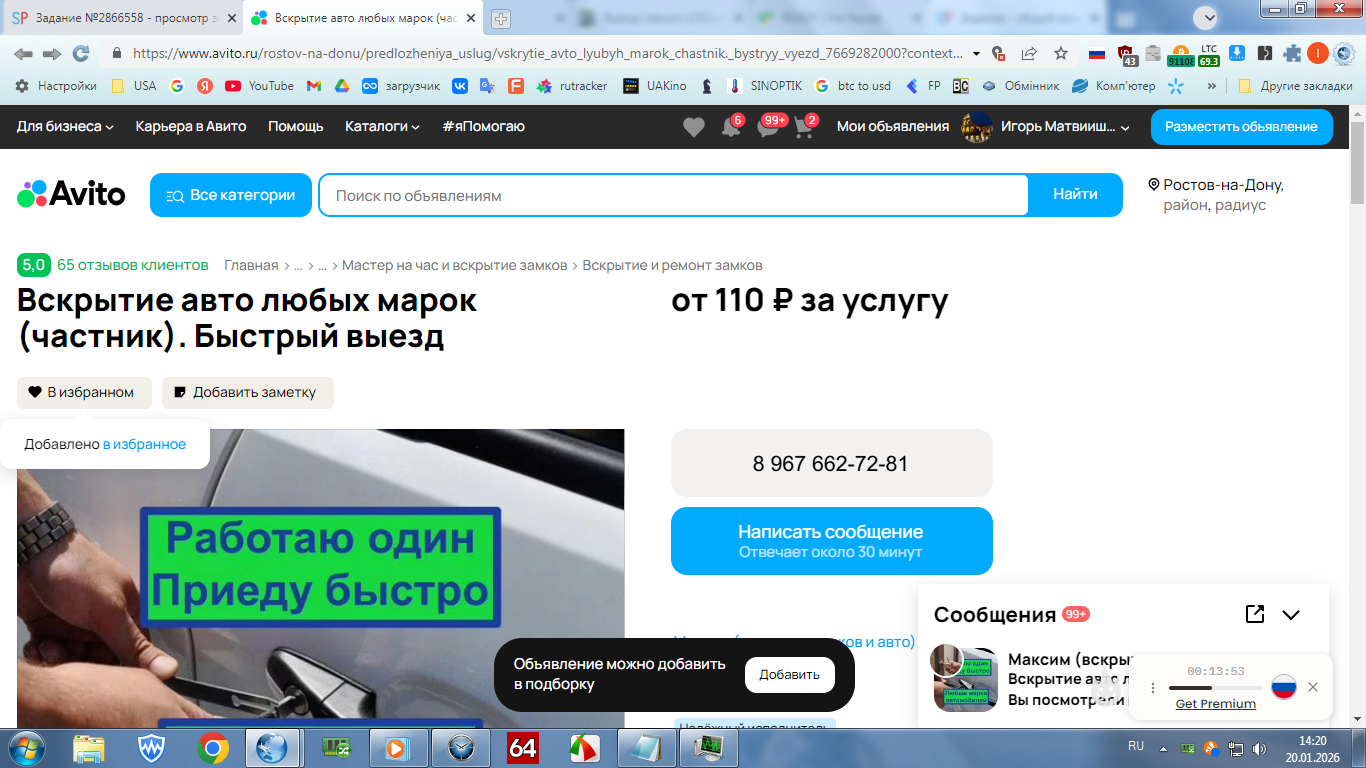The image size is (1366, 768).
Task: Click the timer progress bar in VPN widget
Action: pos(1216,688)
